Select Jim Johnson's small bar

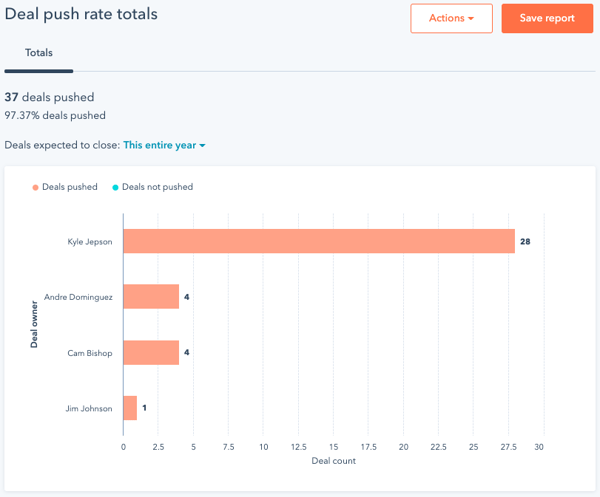tap(130, 408)
